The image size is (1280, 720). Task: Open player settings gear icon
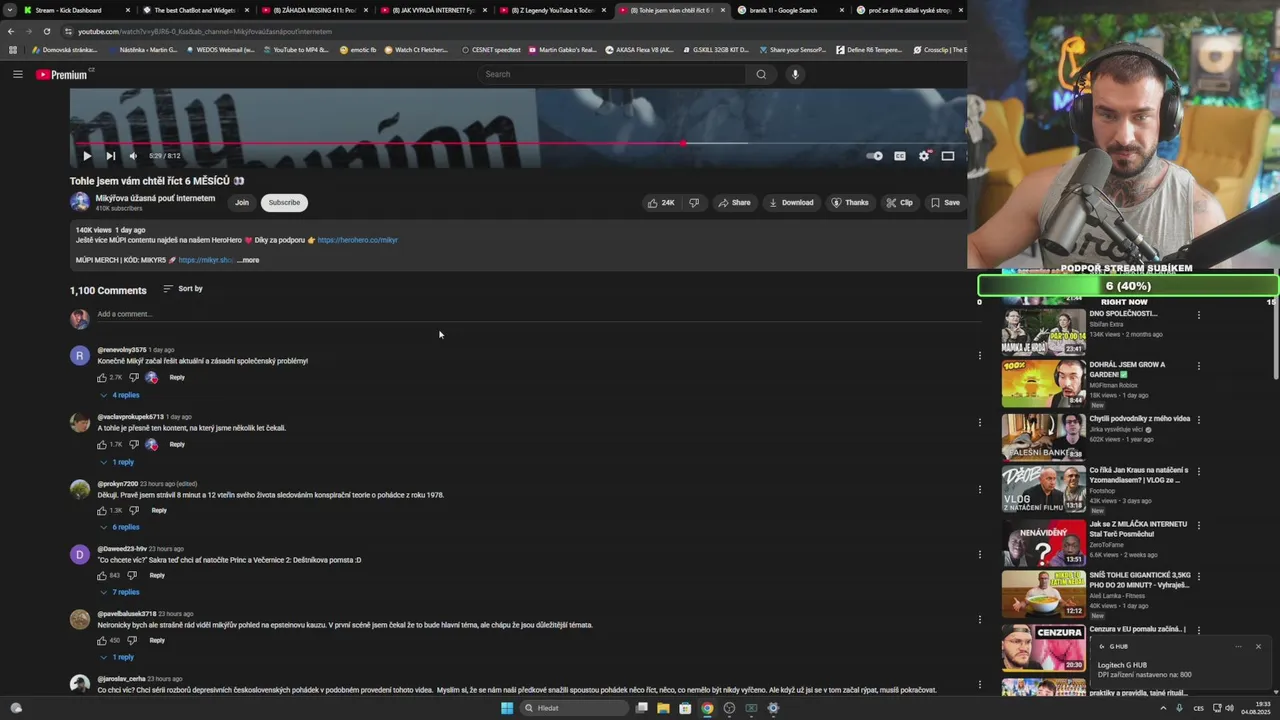pyautogui.click(x=924, y=156)
